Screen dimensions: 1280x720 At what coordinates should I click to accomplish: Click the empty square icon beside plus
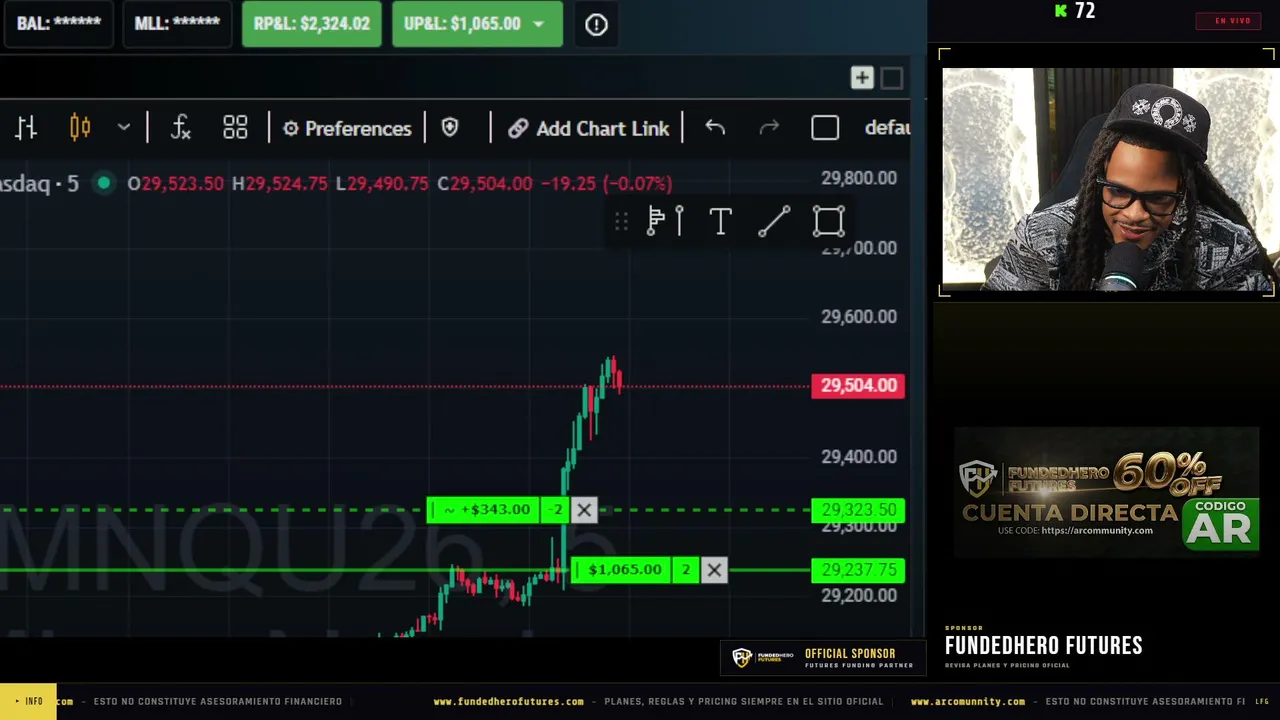(x=892, y=78)
